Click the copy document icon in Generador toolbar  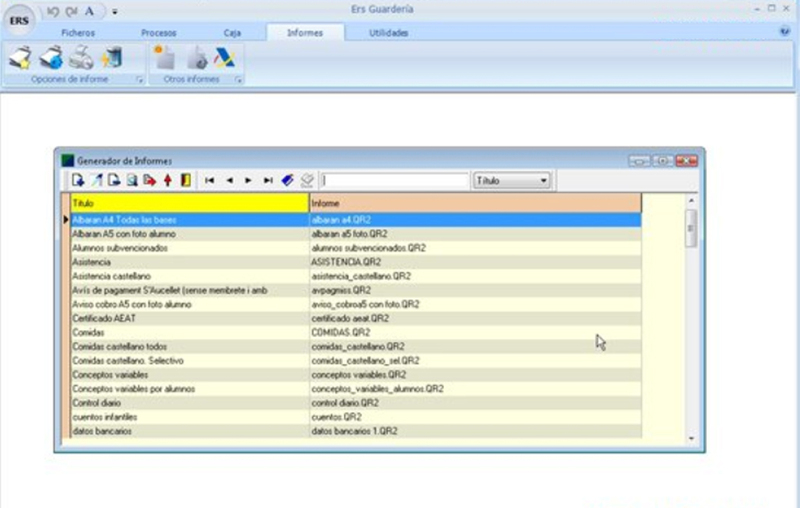pos(114,180)
